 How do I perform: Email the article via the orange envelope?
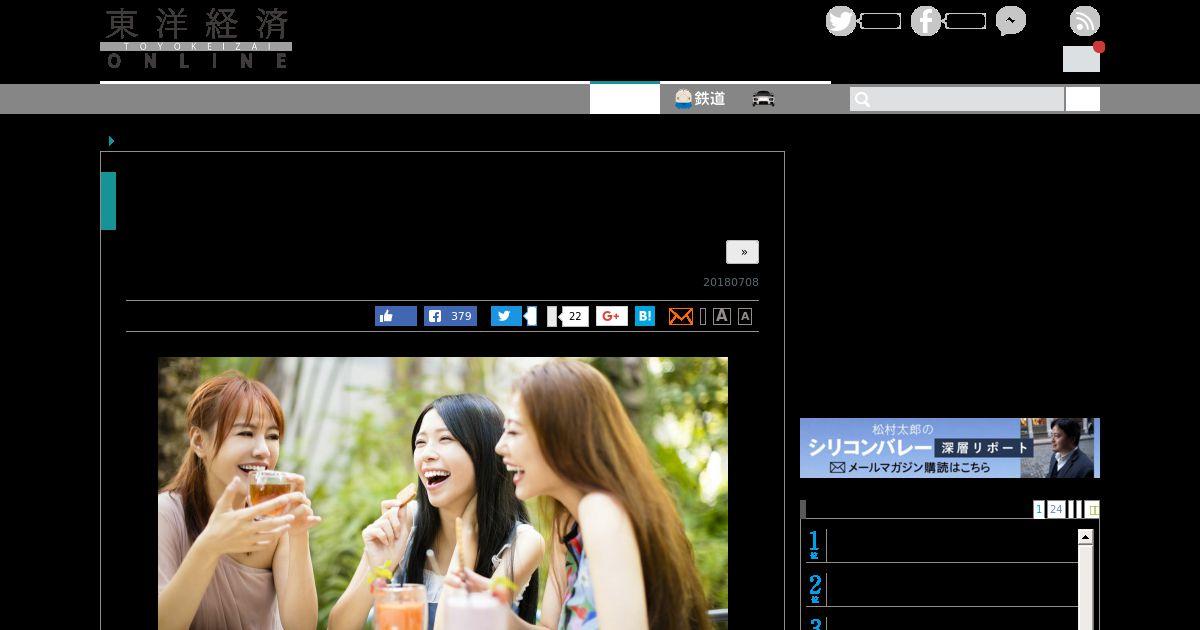click(681, 316)
